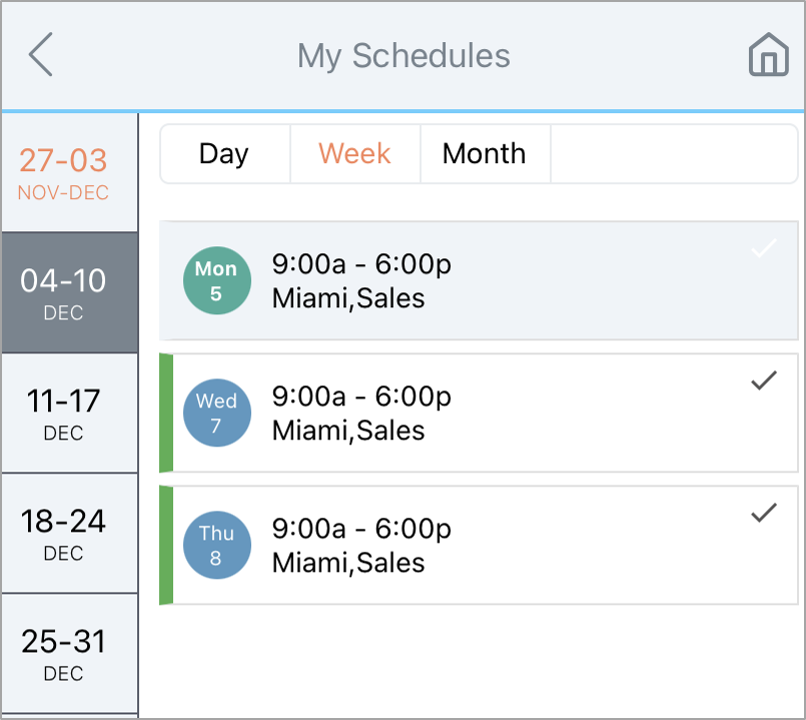Switch to Week view tab
806x720 pixels.
pyautogui.click(x=355, y=154)
